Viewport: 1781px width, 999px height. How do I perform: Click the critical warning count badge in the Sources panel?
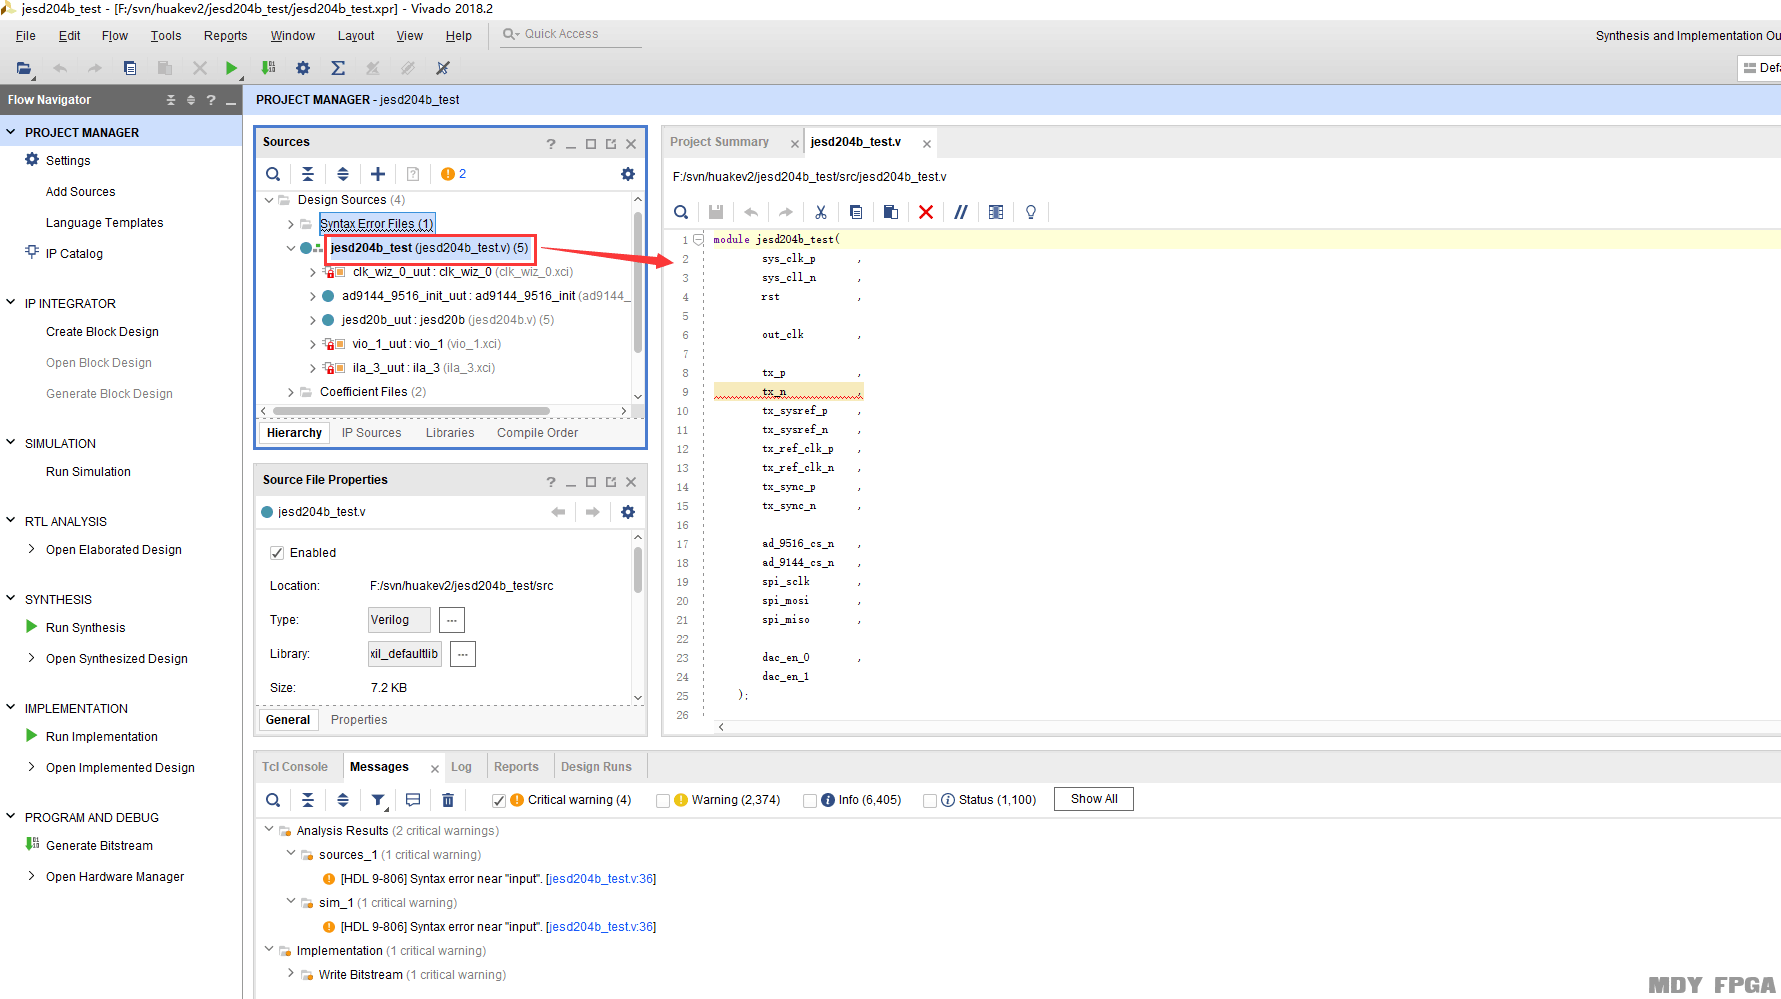tap(454, 174)
